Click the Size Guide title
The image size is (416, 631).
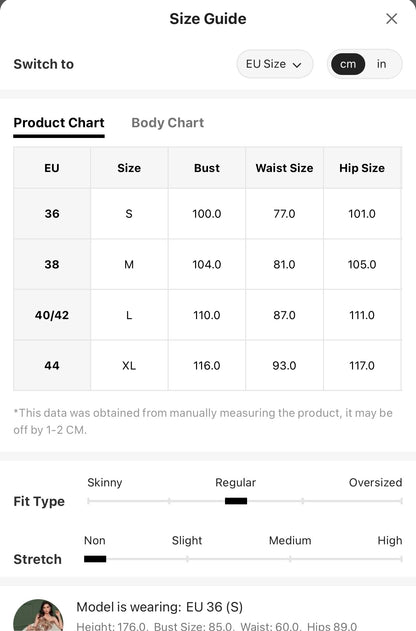[208, 19]
